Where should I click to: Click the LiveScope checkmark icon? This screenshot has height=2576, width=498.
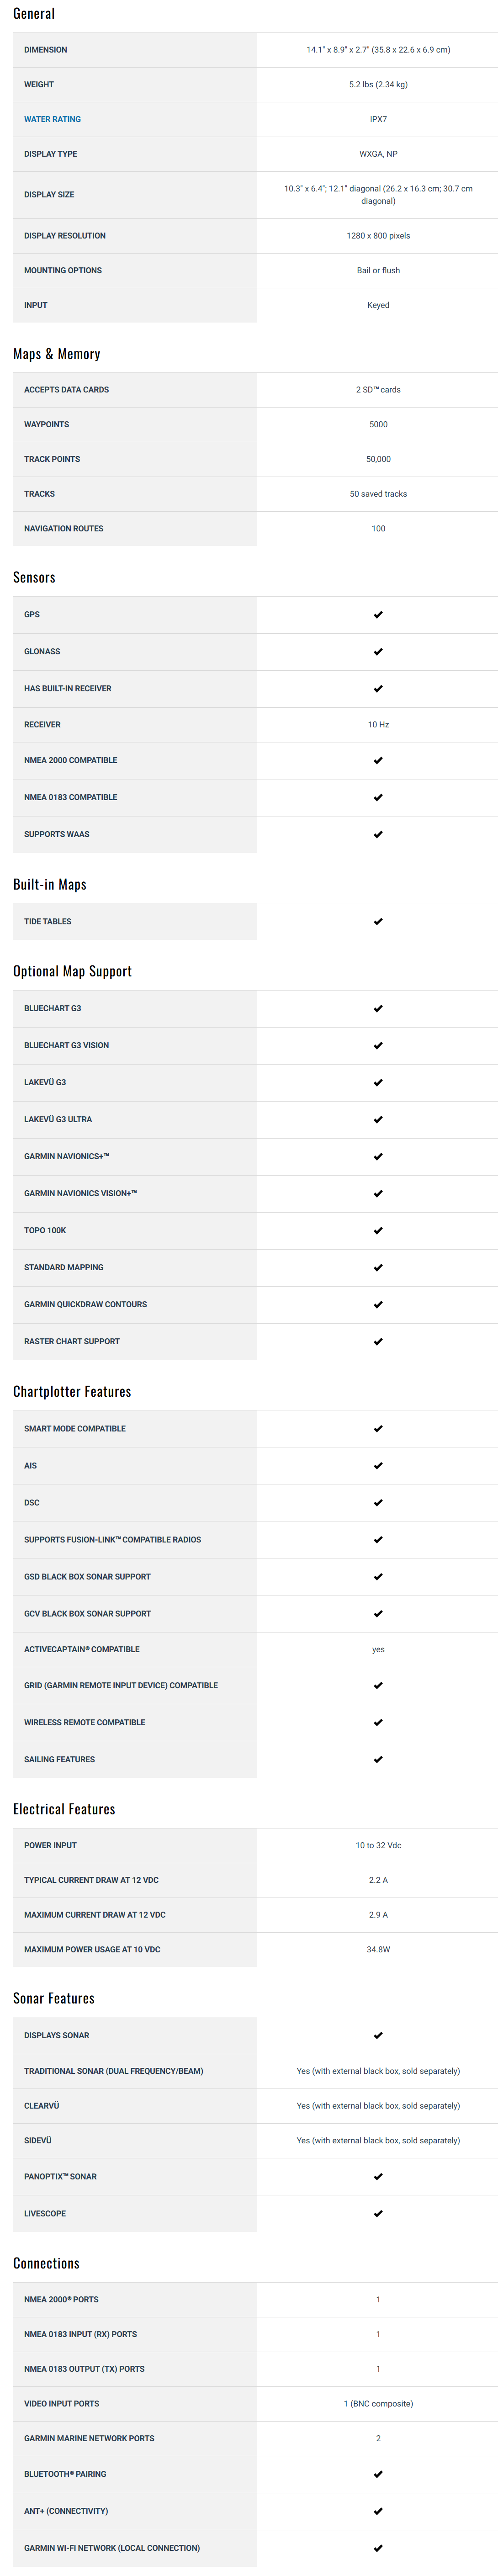pyautogui.click(x=378, y=2214)
